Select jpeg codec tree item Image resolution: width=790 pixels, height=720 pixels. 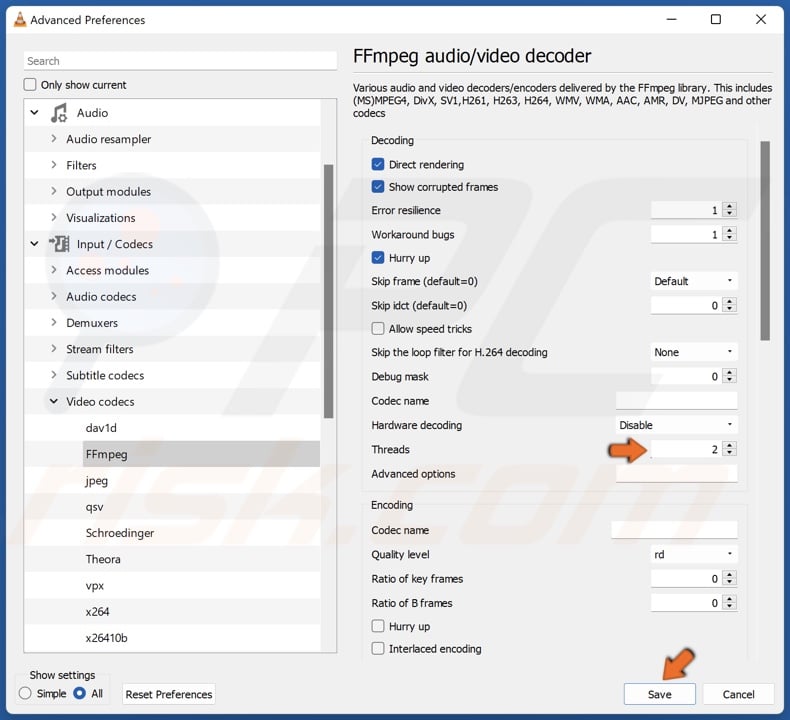click(96, 481)
